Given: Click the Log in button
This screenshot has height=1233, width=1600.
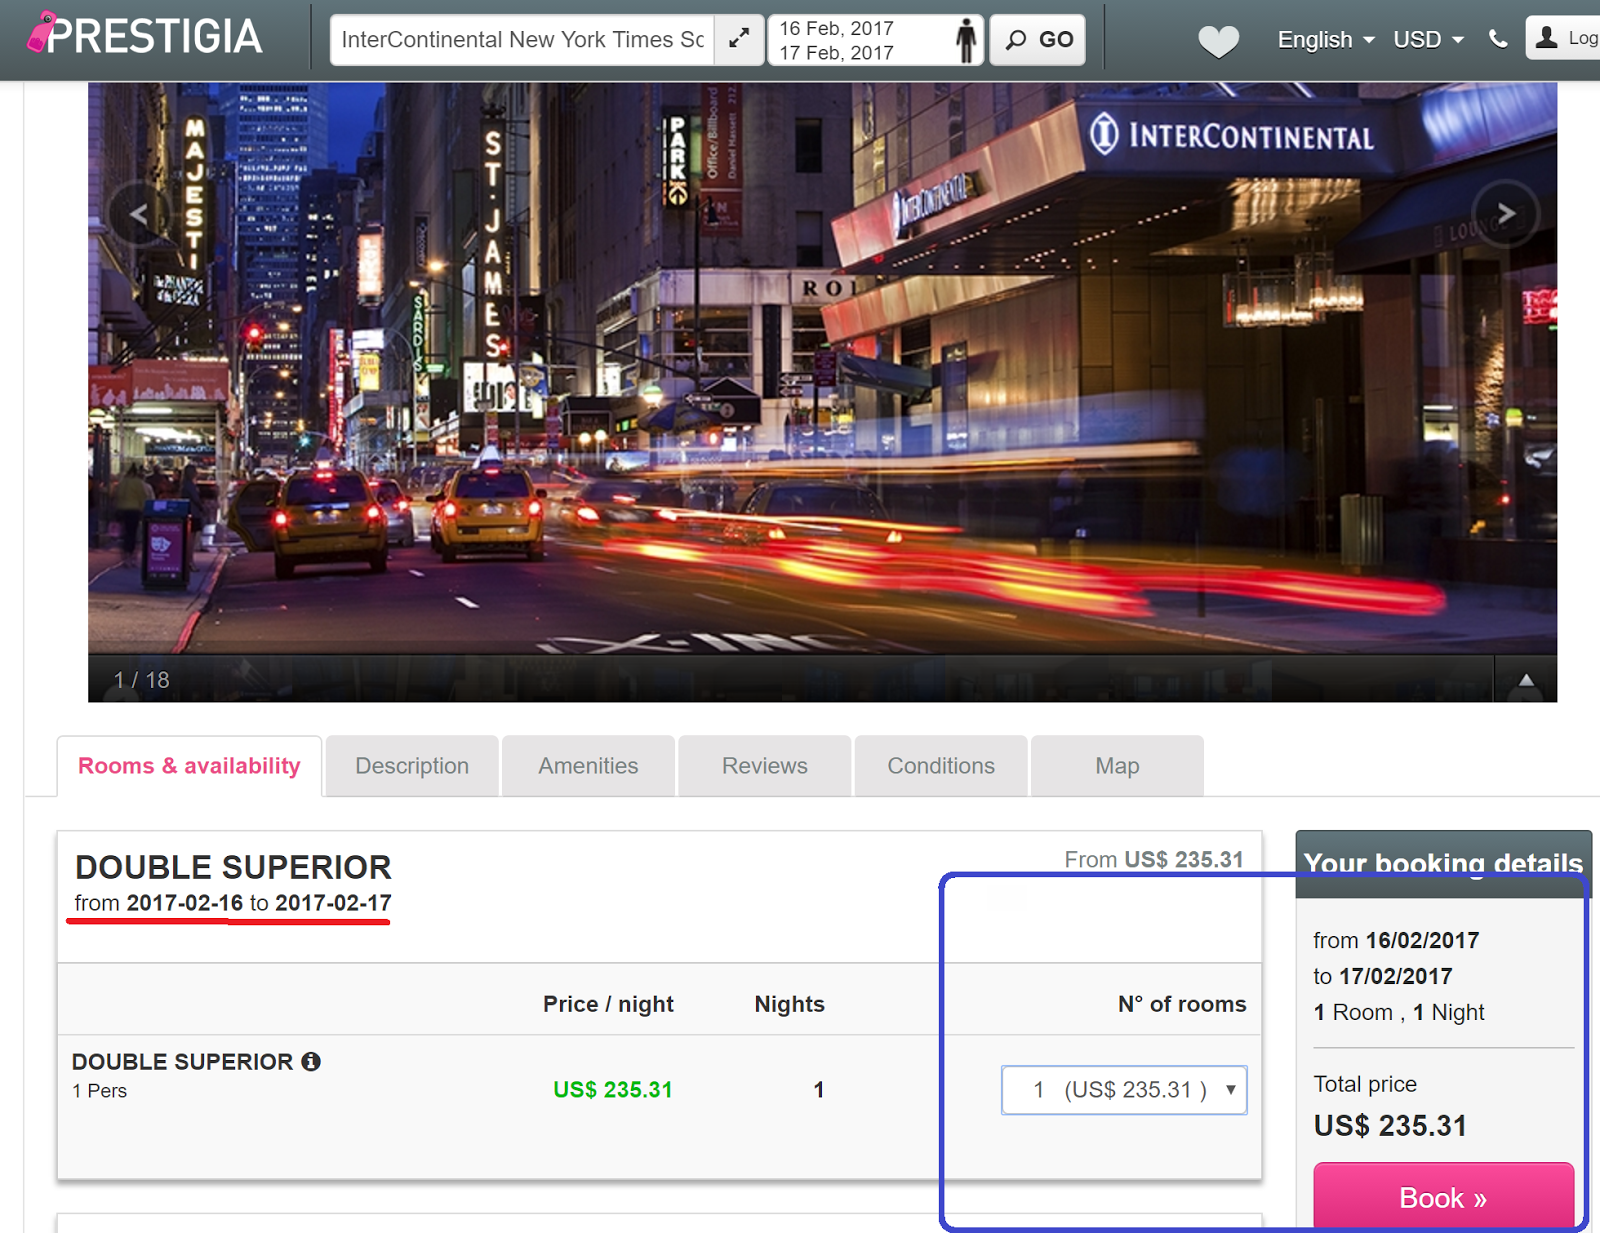Looking at the screenshot, I should click(x=1565, y=38).
